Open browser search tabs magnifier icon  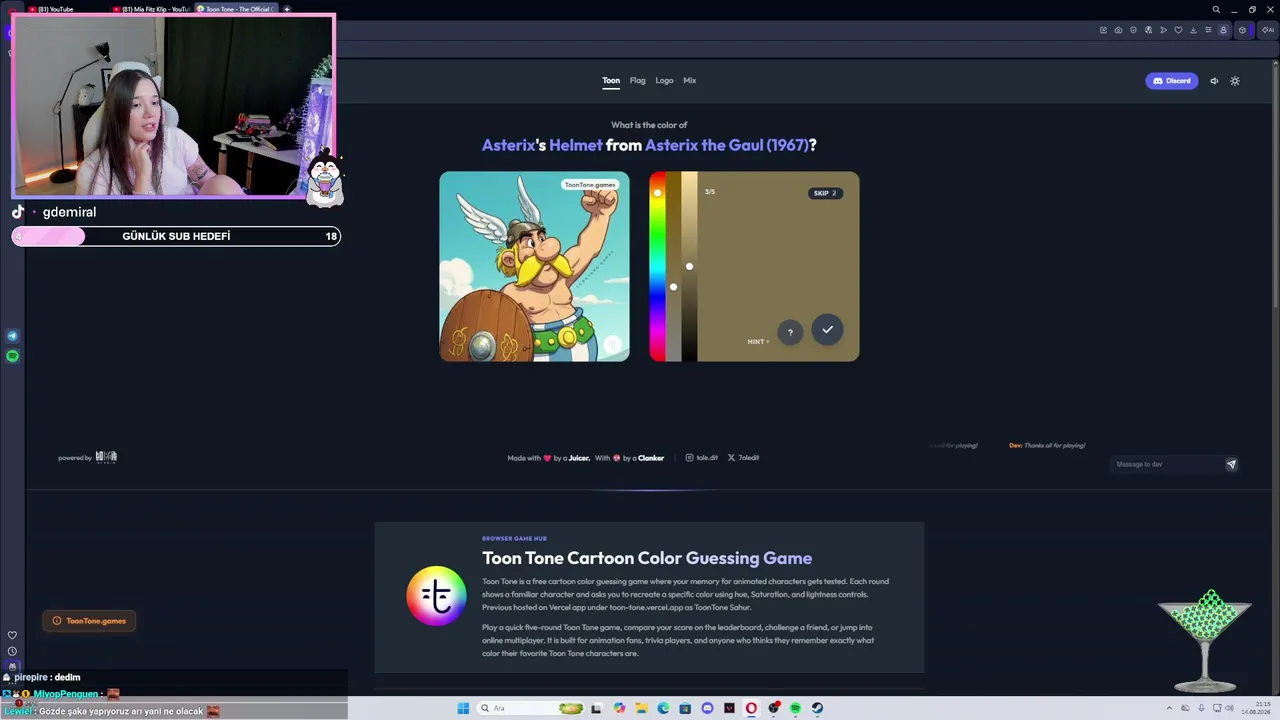[1216, 9]
